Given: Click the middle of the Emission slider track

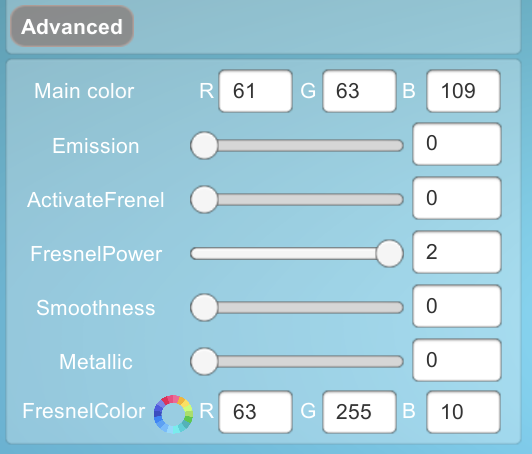Looking at the screenshot, I should (297, 146).
